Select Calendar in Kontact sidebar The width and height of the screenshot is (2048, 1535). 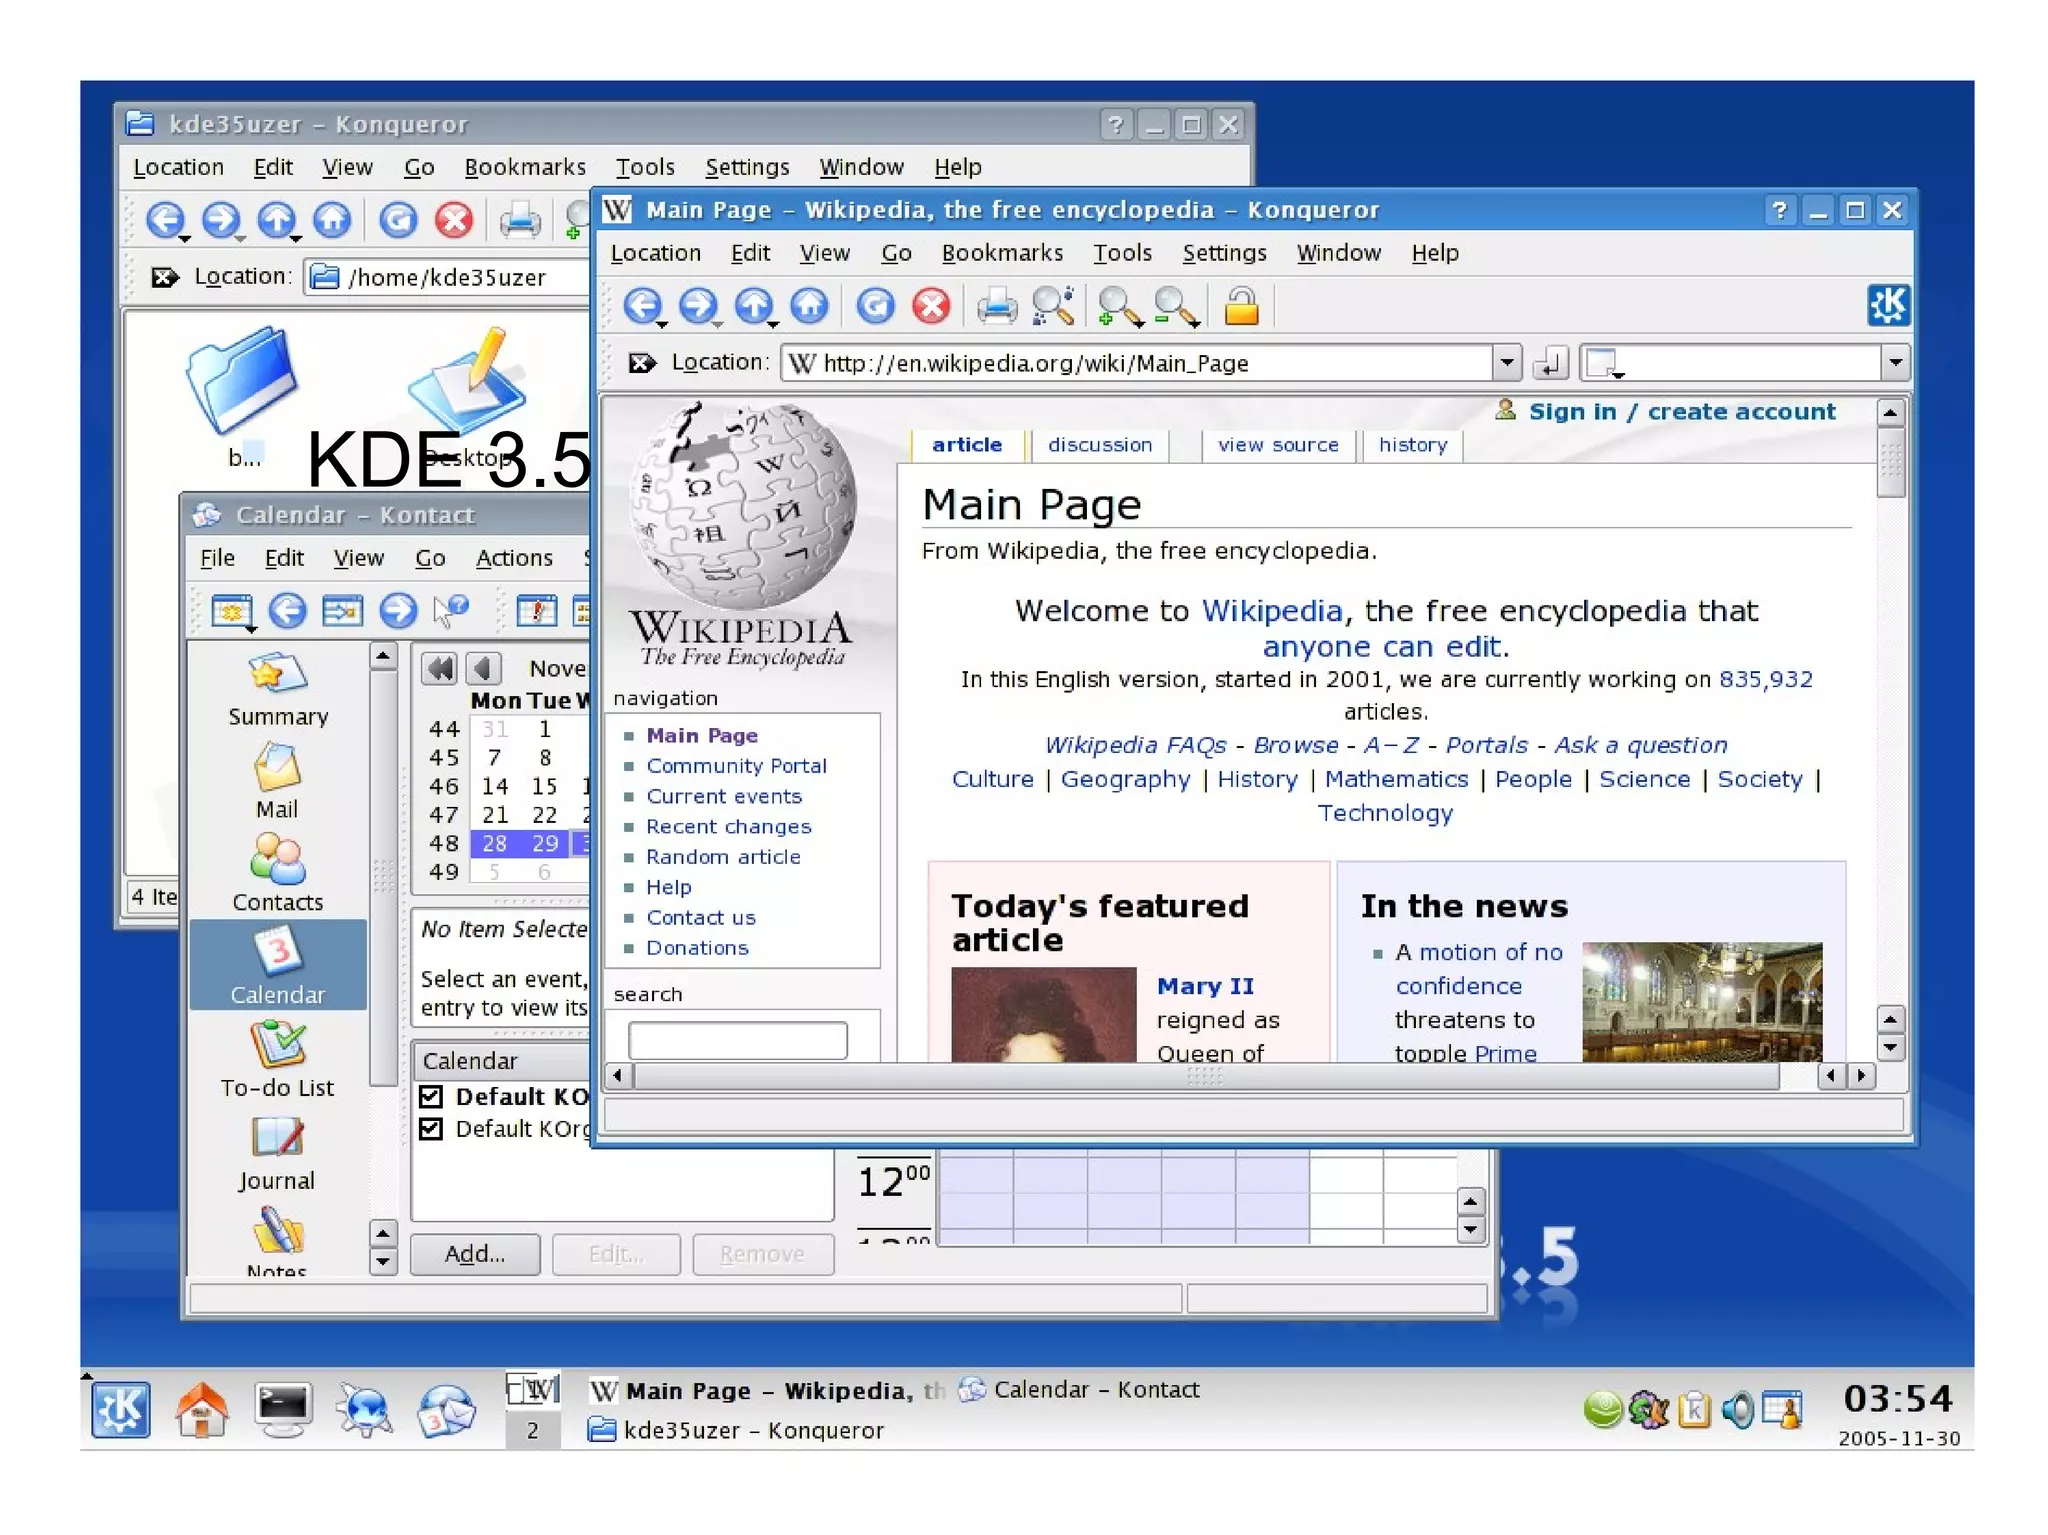(x=277, y=966)
